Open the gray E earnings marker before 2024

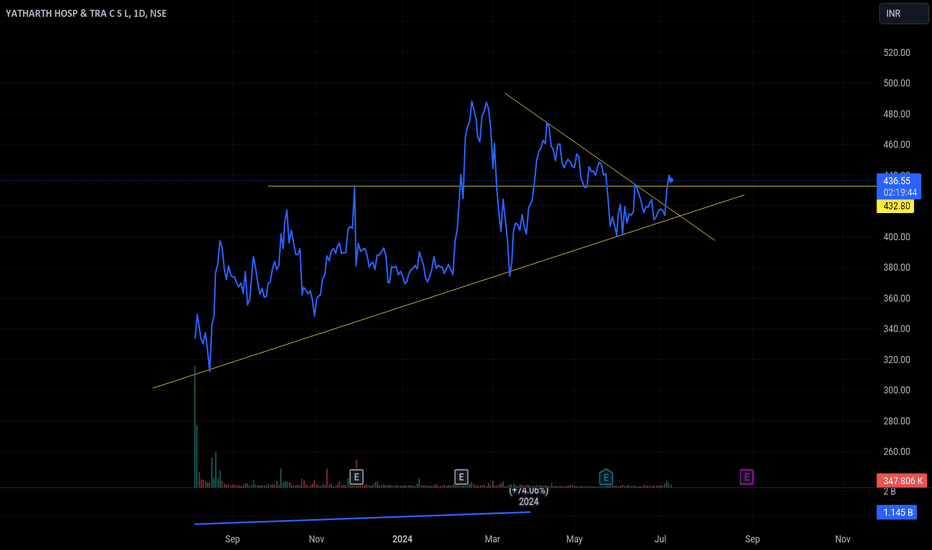pyautogui.click(x=356, y=476)
